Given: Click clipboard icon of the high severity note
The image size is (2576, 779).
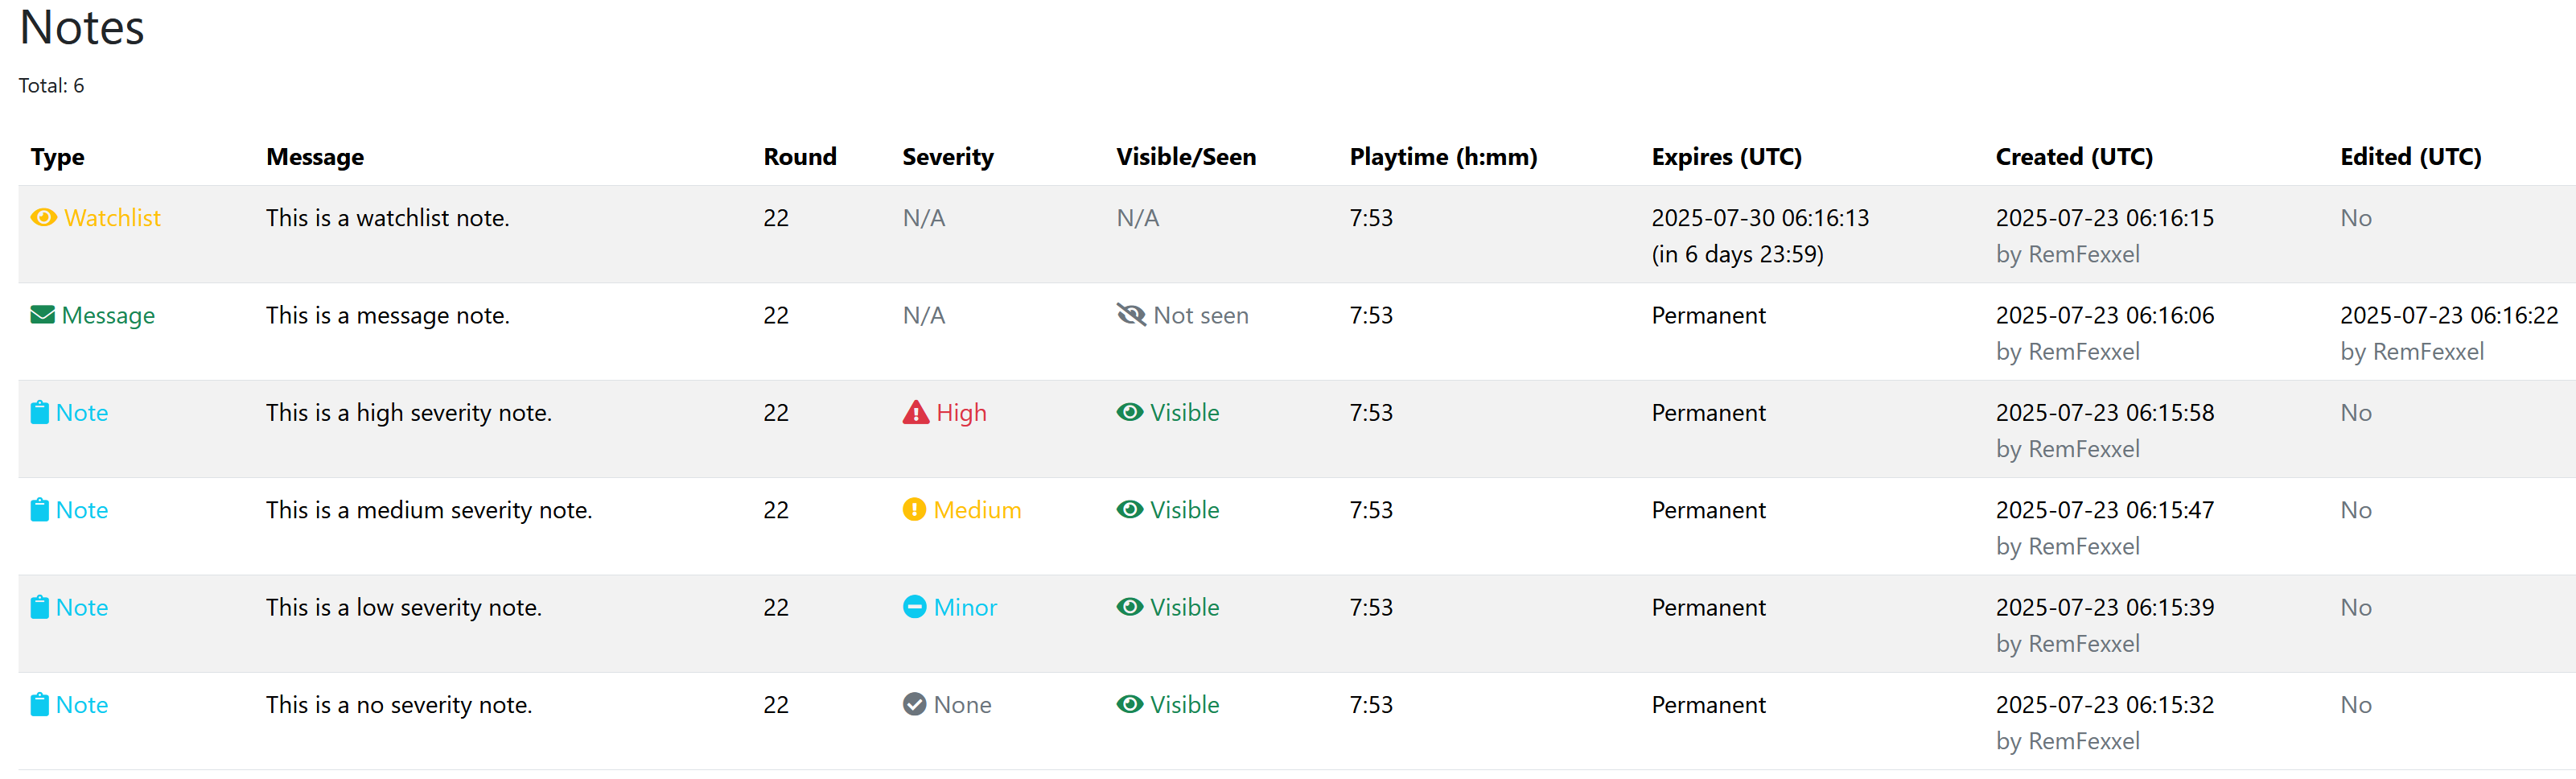Looking at the screenshot, I should [40, 412].
